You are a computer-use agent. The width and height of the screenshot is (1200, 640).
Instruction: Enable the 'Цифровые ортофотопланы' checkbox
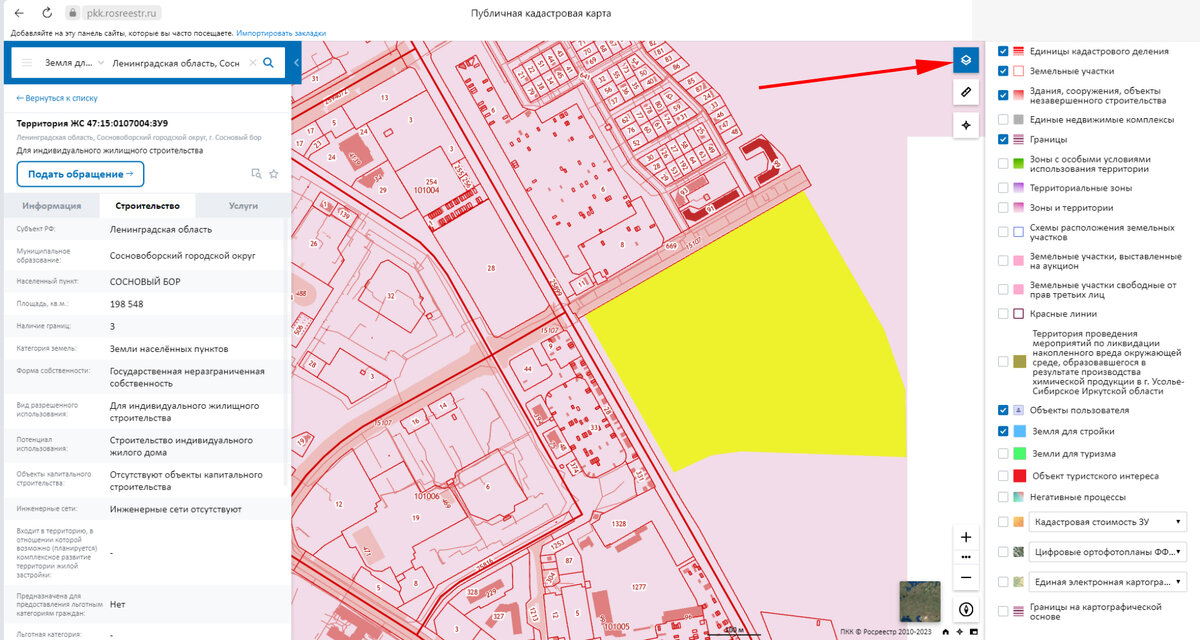point(1003,551)
